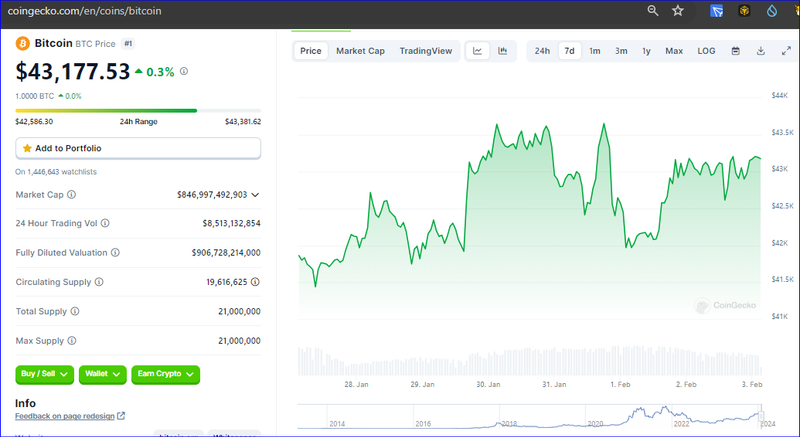The image size is (800, 437).
Task: Click the trading volume $8,513,132,854
Action: [x=232, y=223]
